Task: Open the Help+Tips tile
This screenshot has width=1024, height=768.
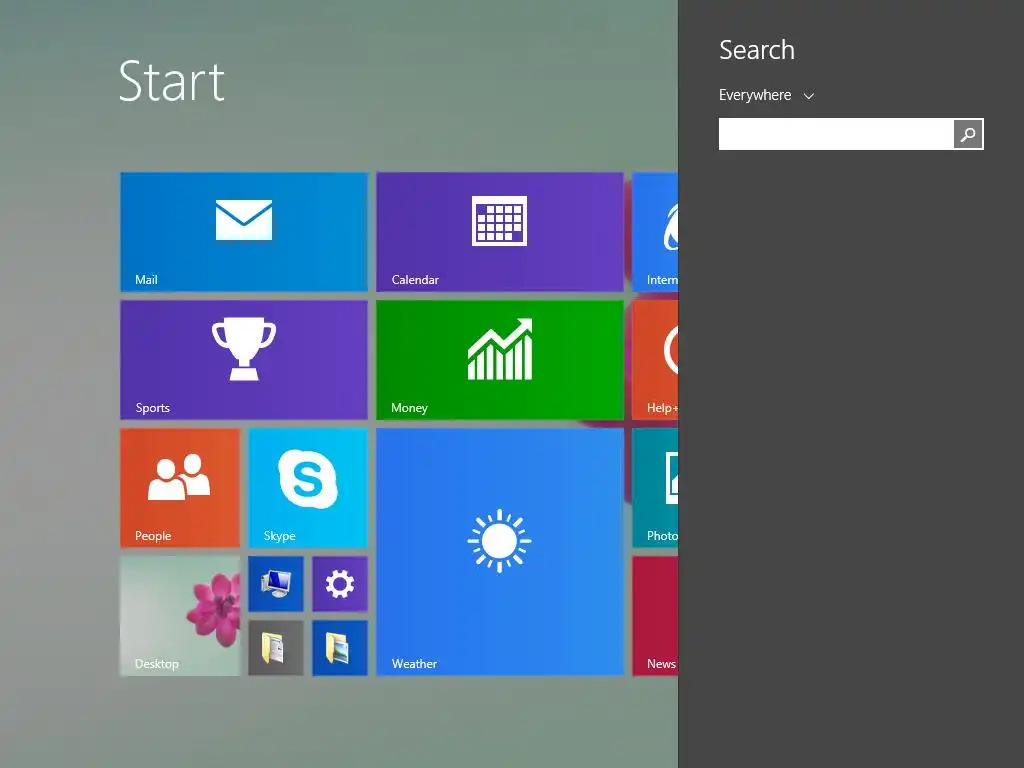Action: [x=655, y=360]
